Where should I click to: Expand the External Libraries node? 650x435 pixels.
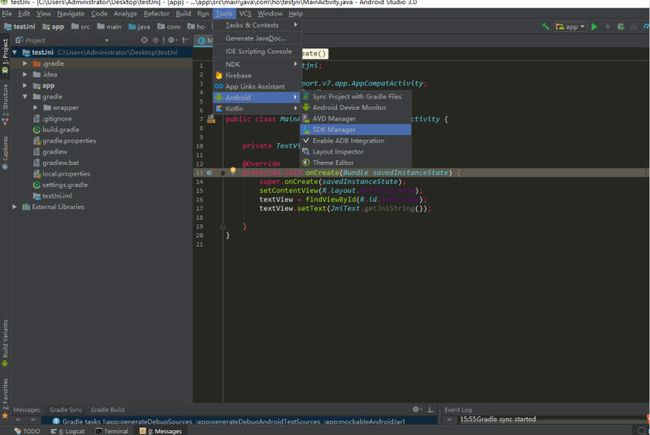pyautogui.click(x=15, y=207)
